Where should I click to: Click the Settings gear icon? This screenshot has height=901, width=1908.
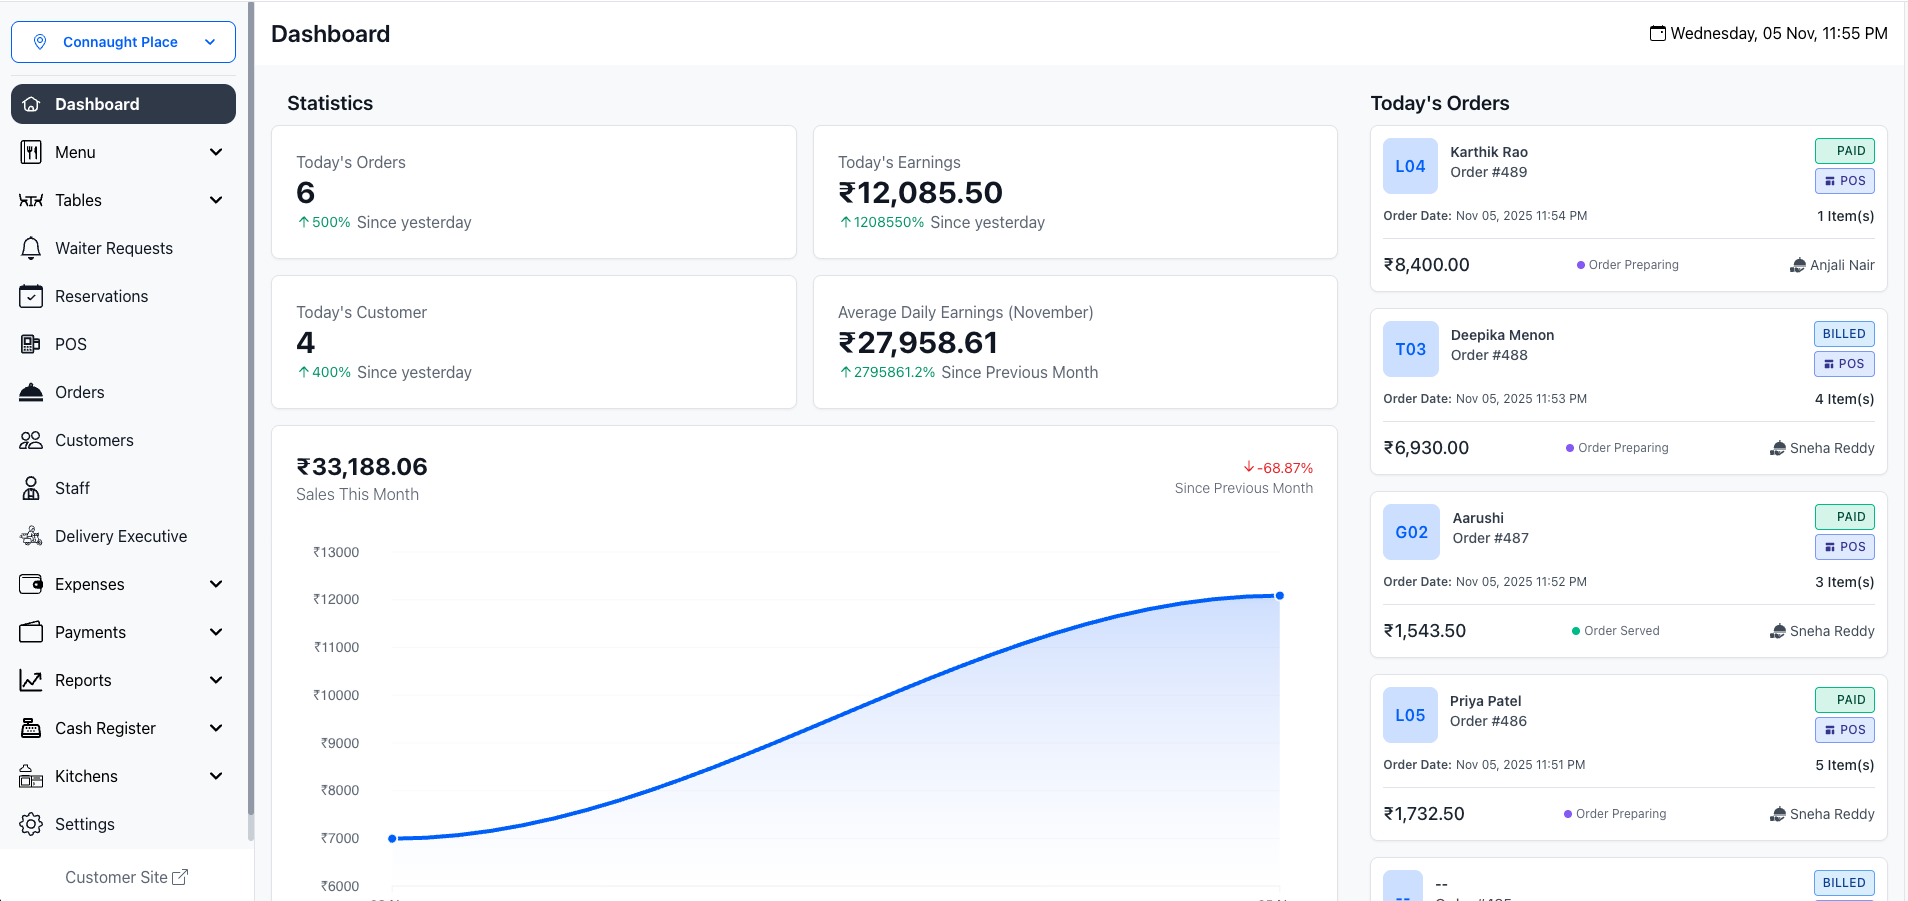31,824
